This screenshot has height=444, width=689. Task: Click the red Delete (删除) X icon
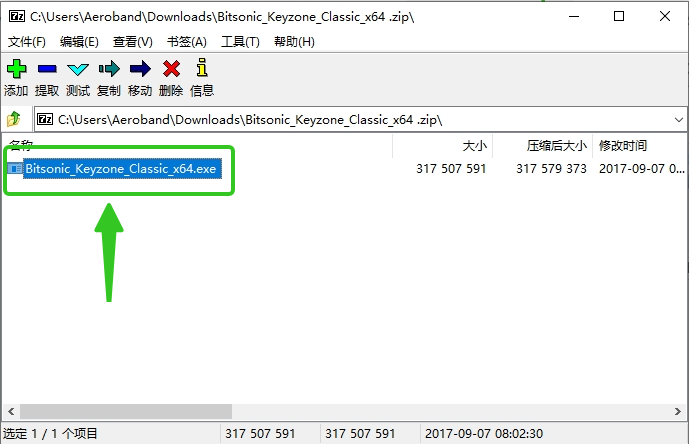[171, 69]
